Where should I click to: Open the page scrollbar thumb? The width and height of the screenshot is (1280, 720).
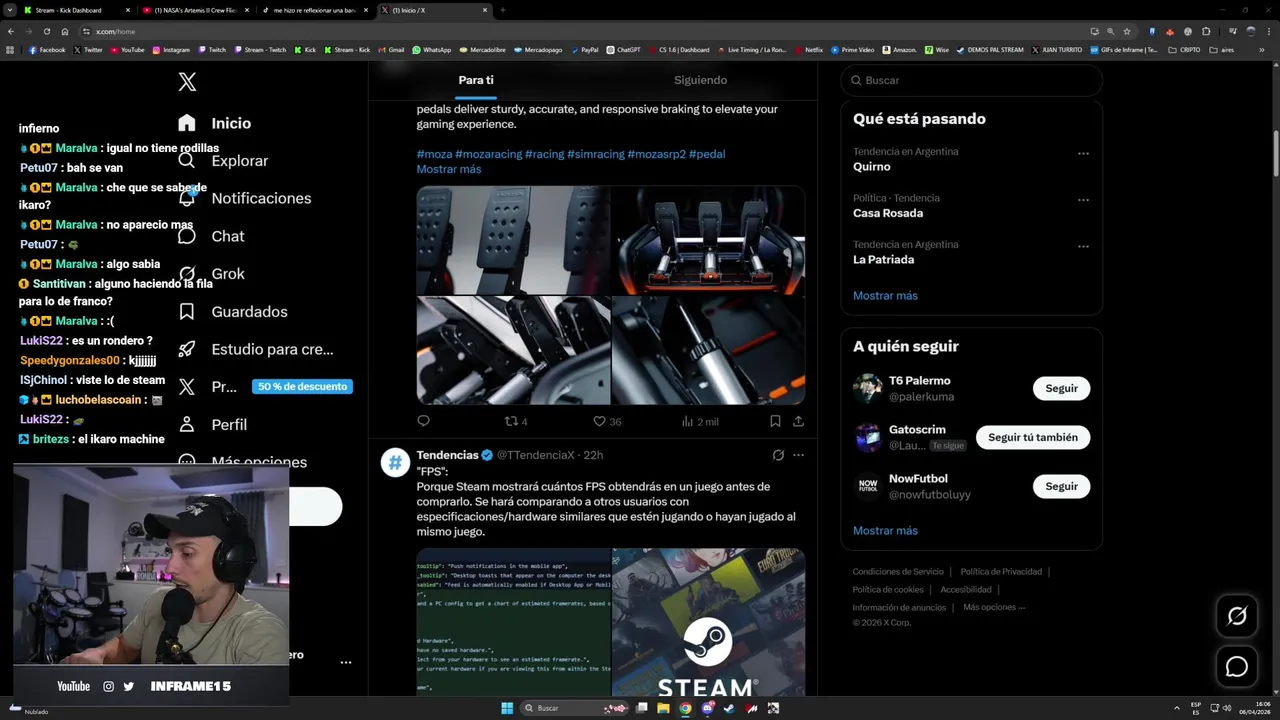(1276, 152)
